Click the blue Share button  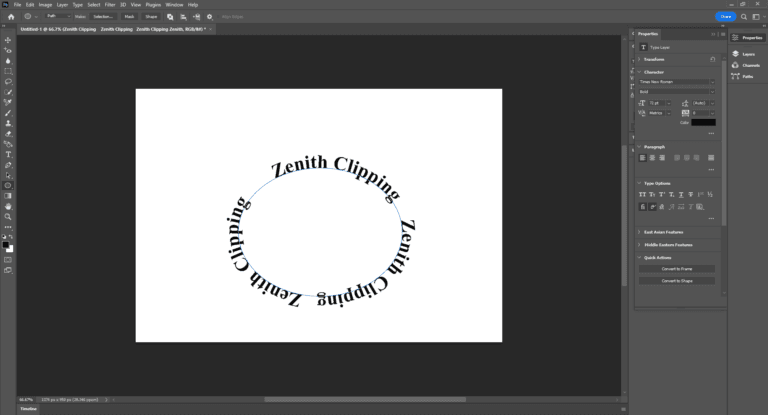pyautogui.click(x=725, y=17)
